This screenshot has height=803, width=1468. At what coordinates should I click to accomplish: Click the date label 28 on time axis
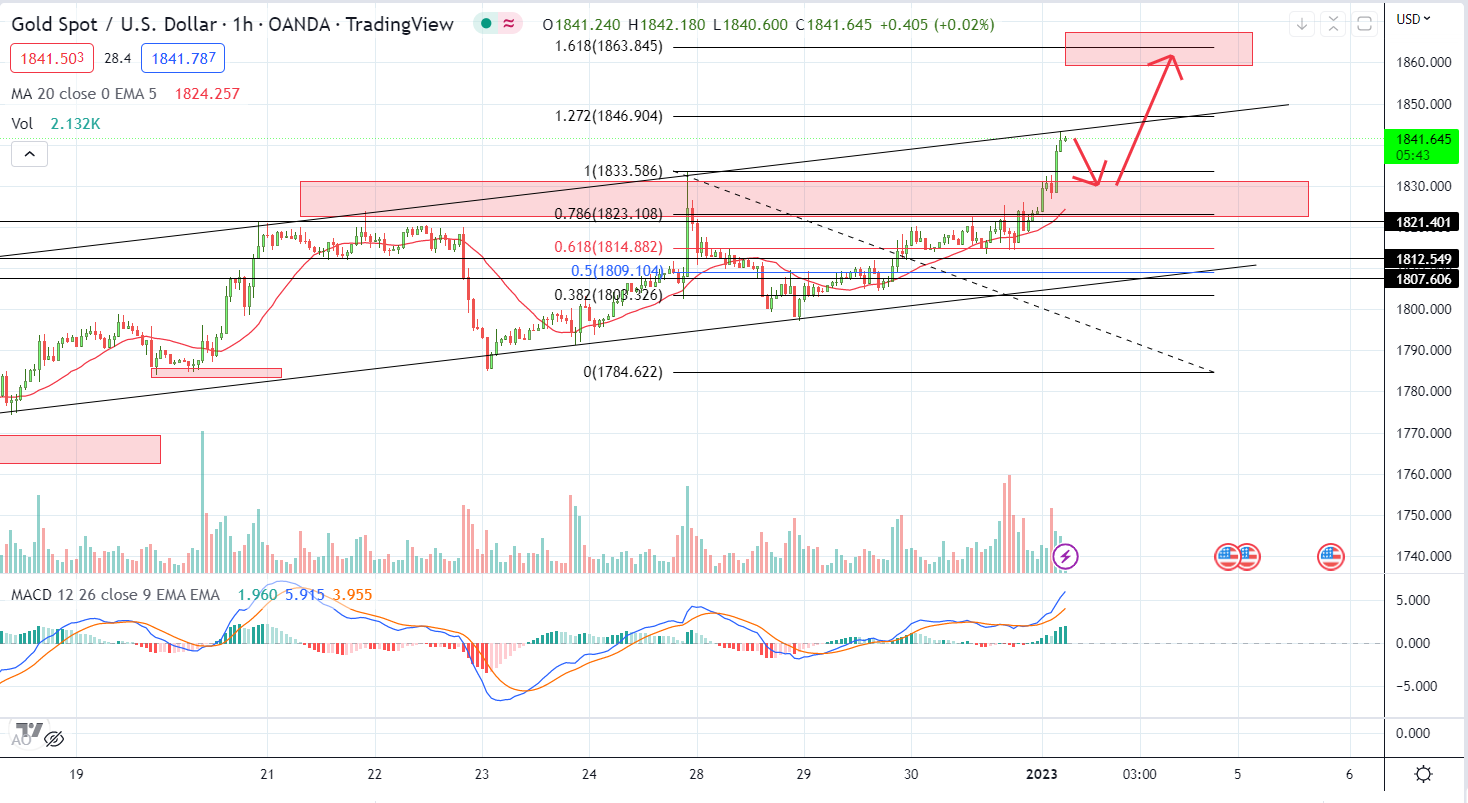click(696, 774)
